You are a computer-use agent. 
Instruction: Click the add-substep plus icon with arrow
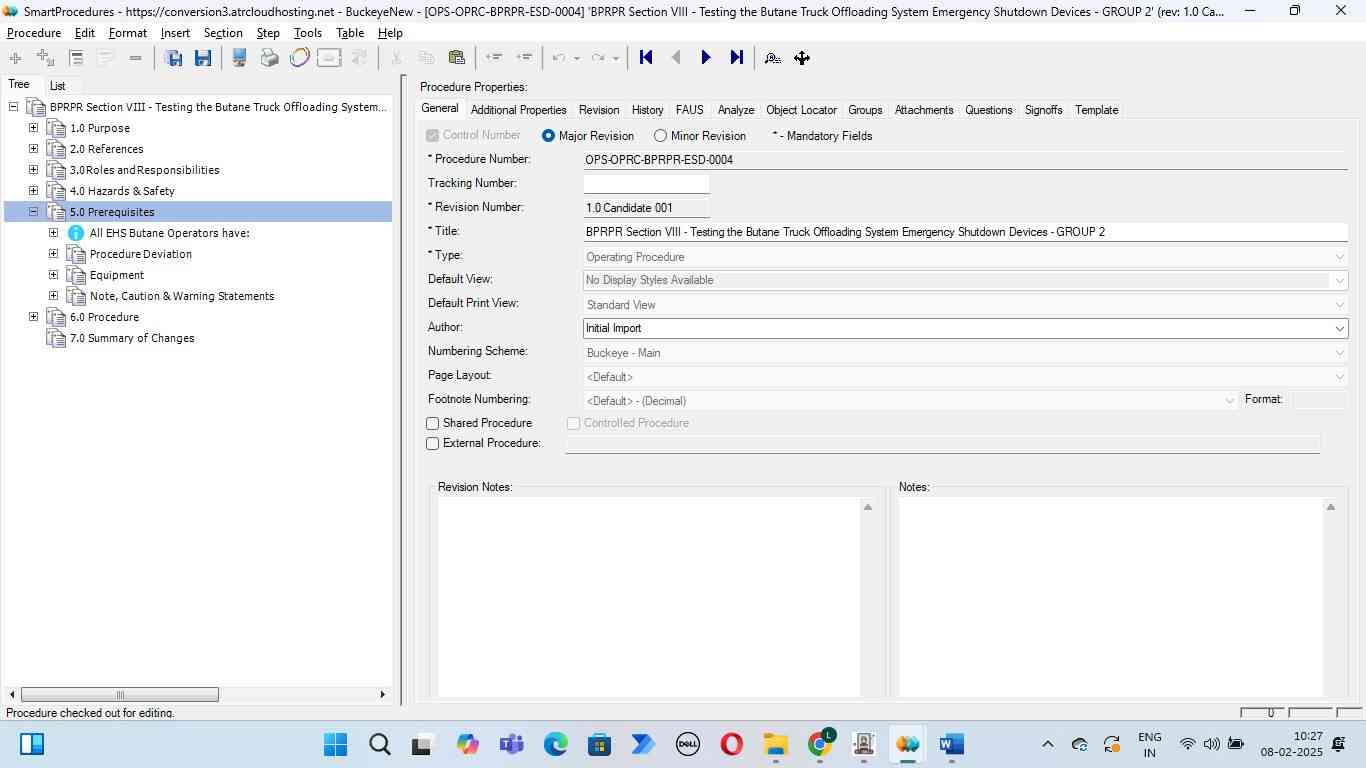45,58
